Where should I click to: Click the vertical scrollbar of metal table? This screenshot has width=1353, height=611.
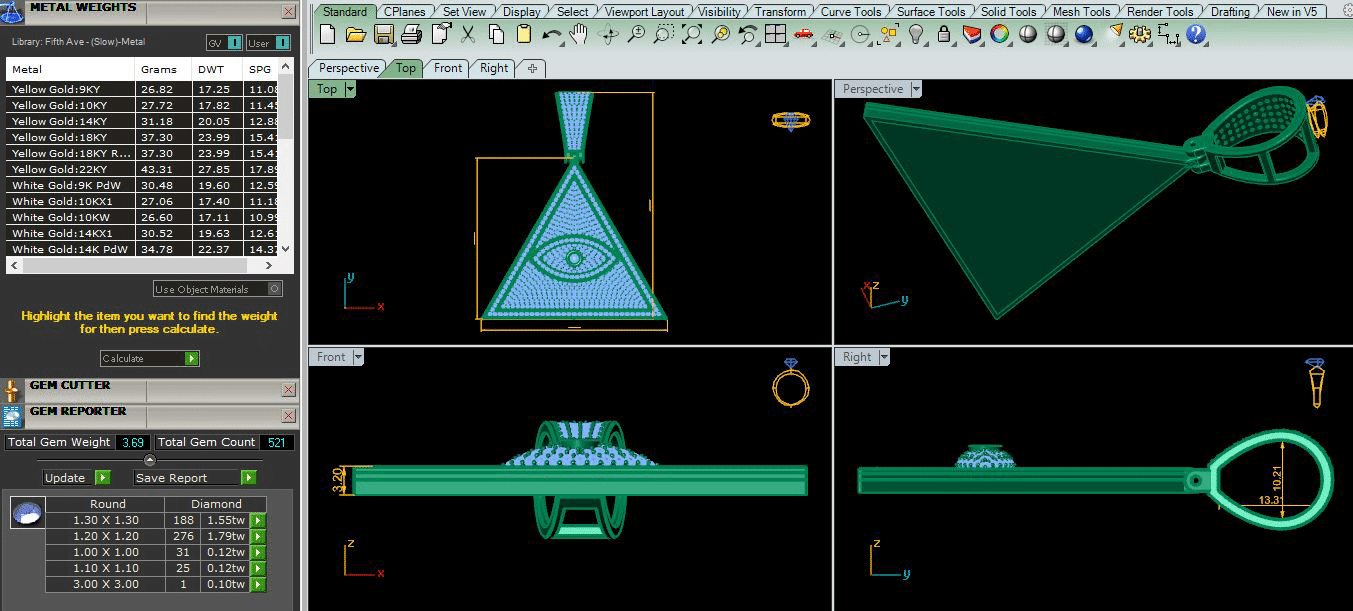(x=286, y=156)
